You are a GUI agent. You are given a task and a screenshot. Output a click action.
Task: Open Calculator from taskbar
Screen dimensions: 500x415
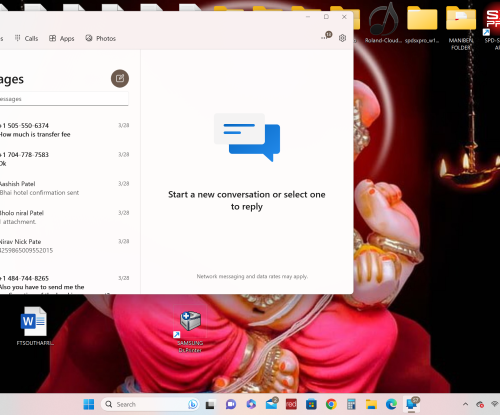point(351,404)
